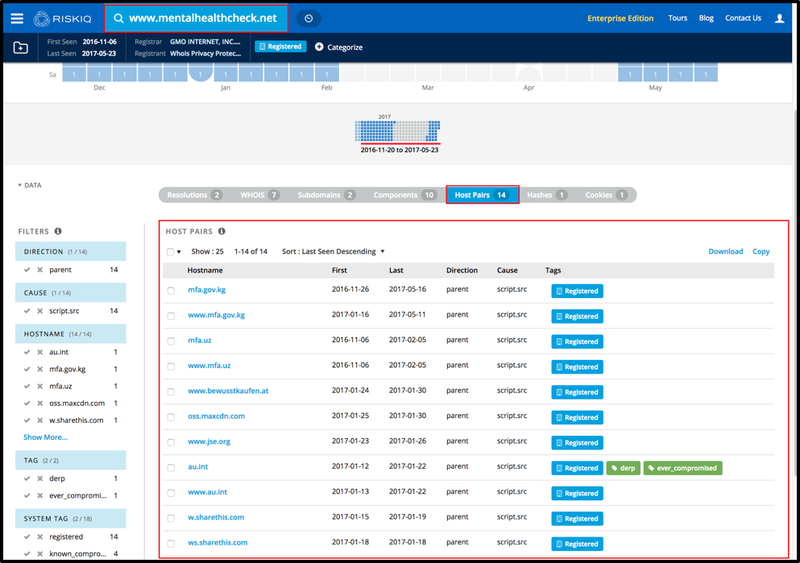Click the RiskIQ logo

tap(62, 19)
